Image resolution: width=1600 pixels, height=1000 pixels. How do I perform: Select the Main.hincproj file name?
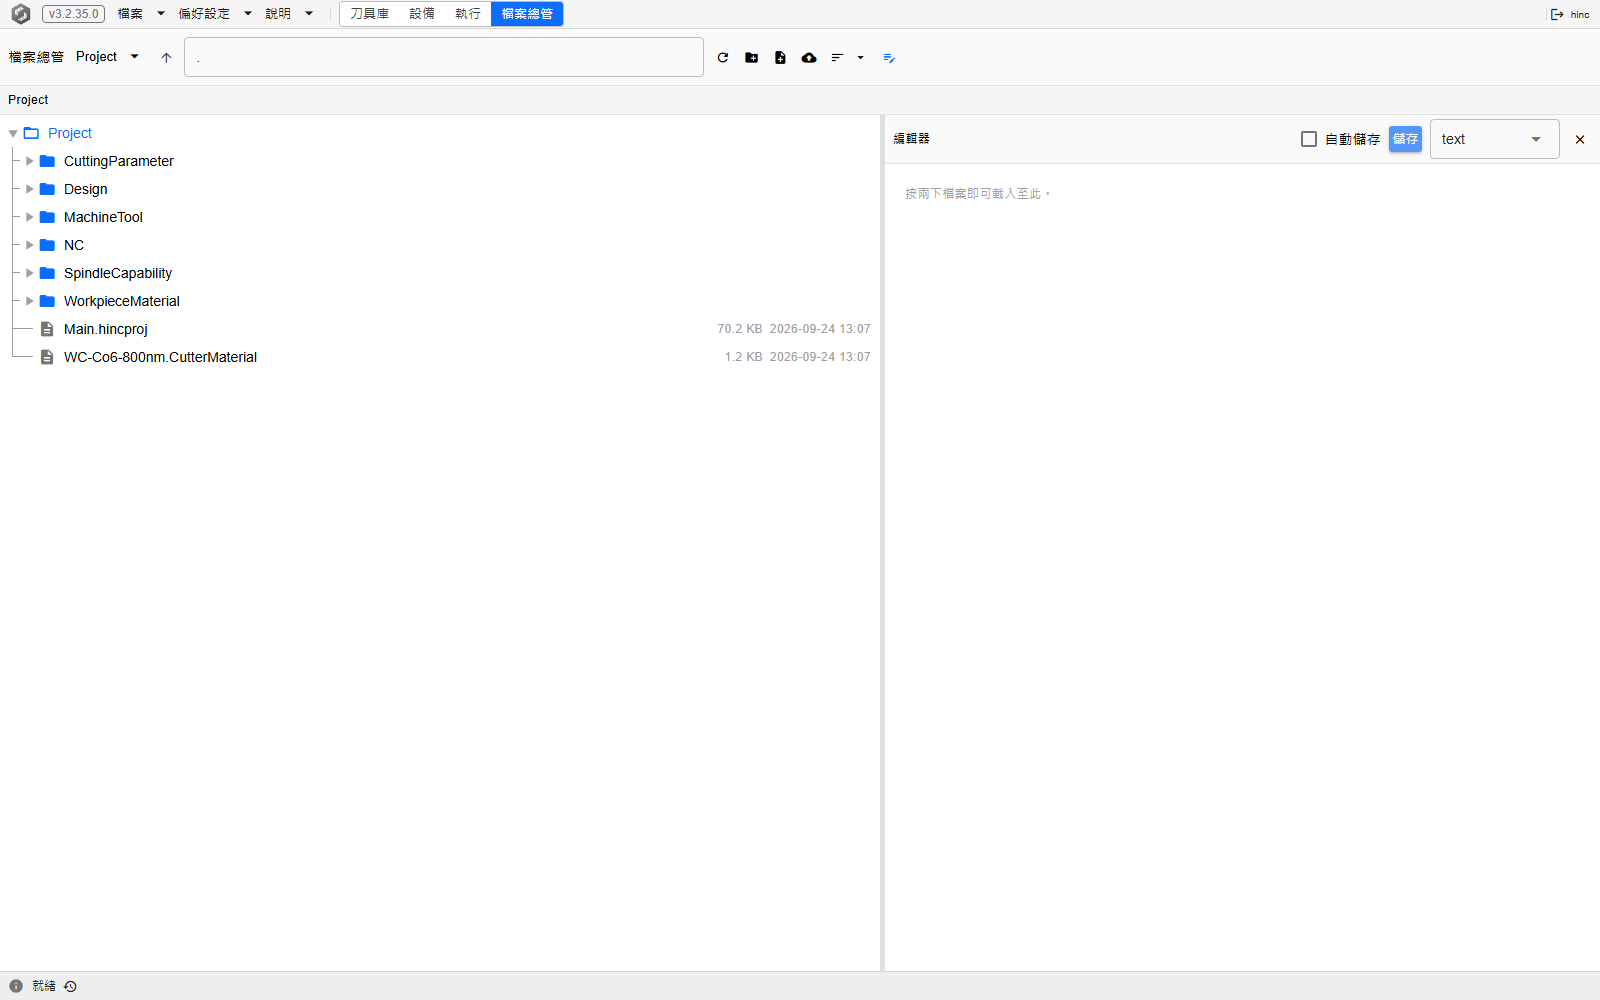[106, 329]
